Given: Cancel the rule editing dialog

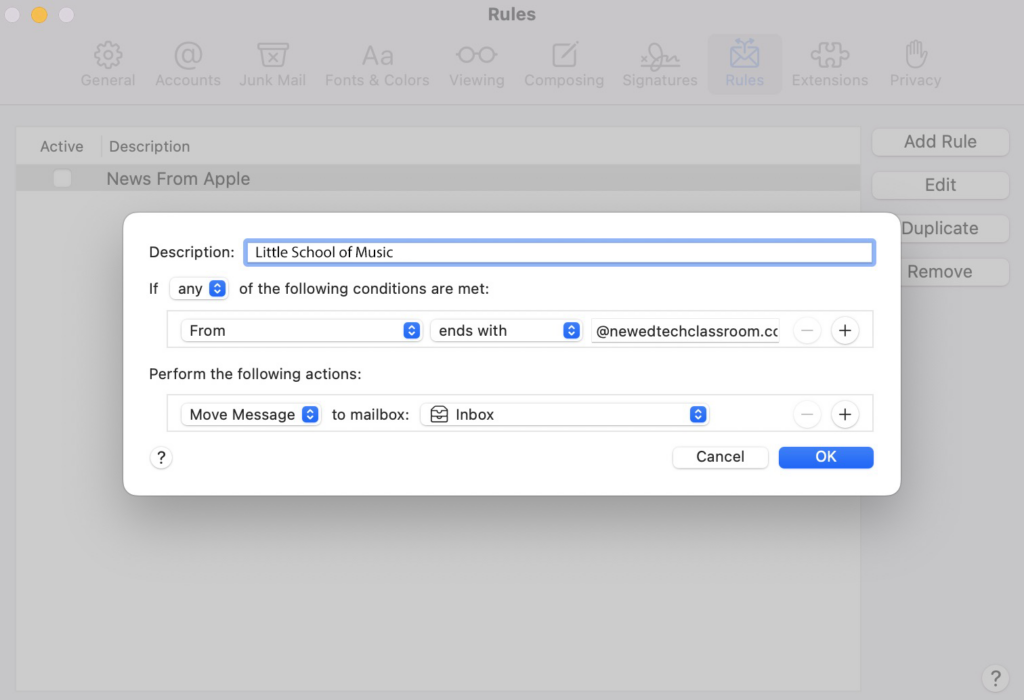Looking at the screenshot, I should 720,457.
